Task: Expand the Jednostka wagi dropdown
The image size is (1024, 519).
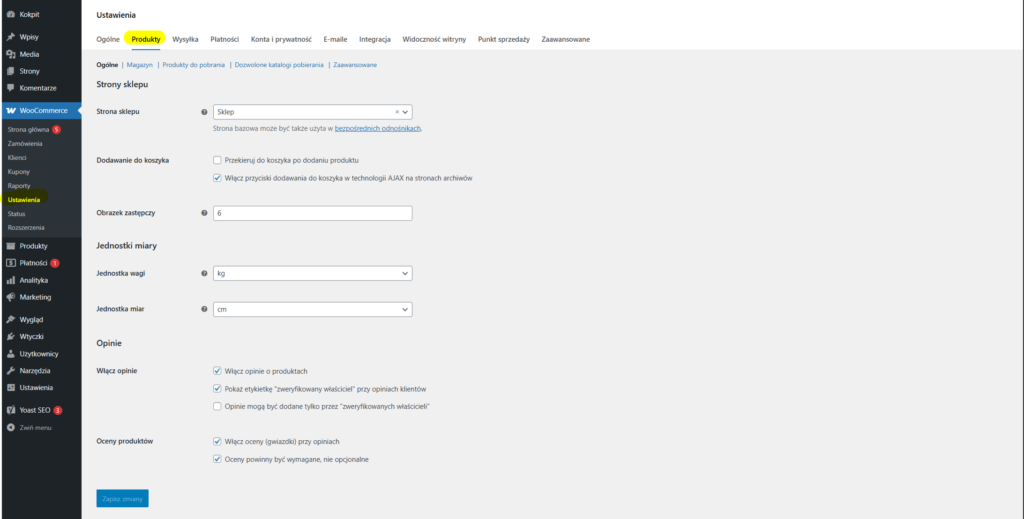Action: (312, 273)
